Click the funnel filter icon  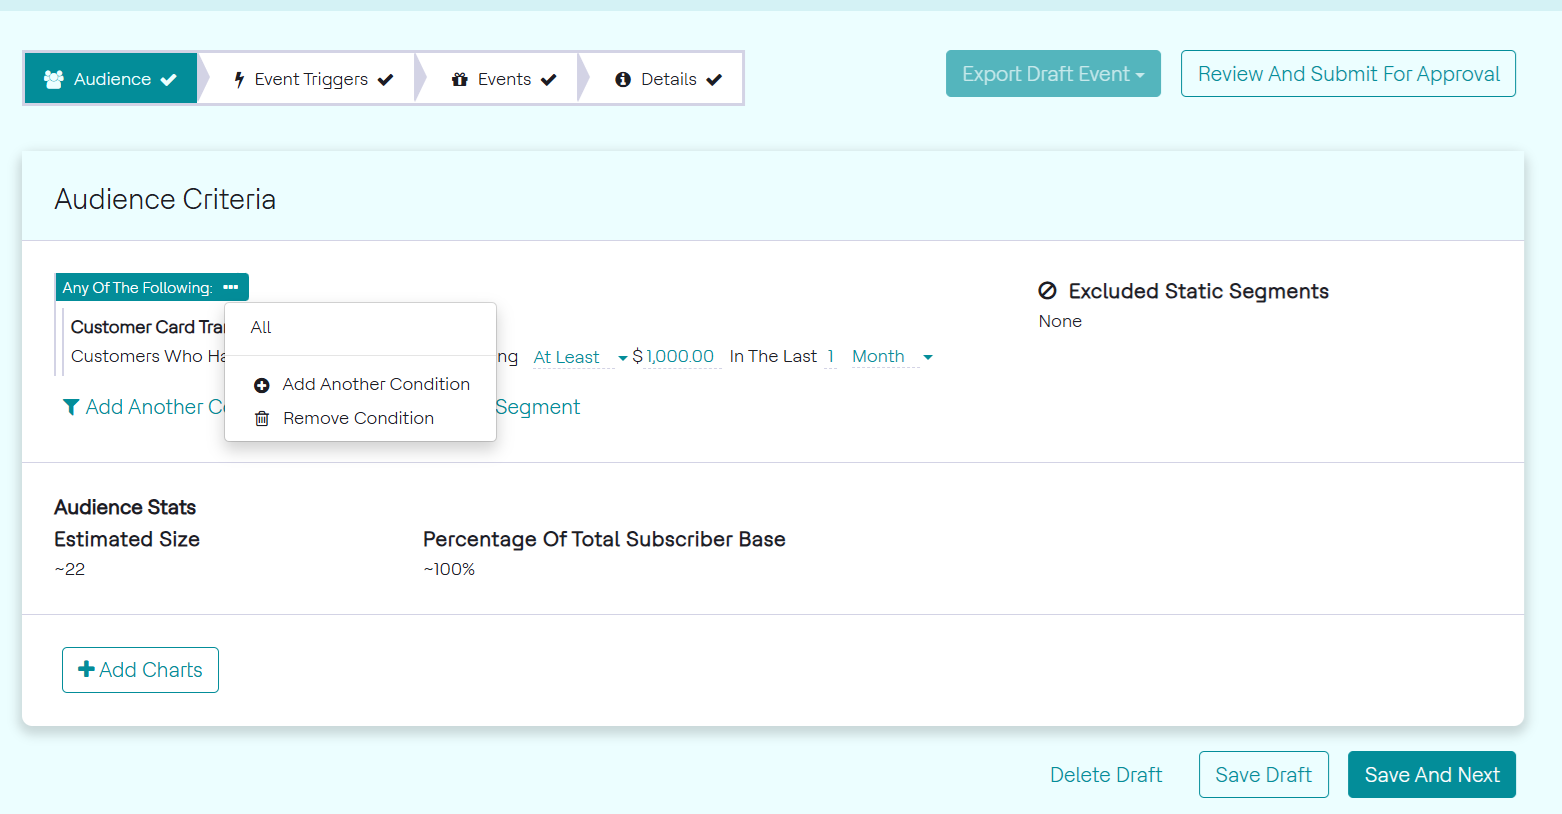[x=71, y=407]
